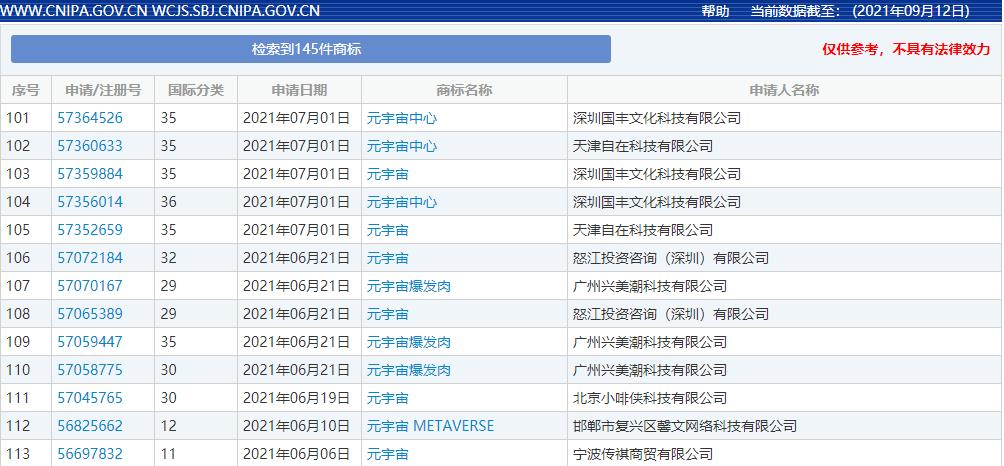The width and height of the screenshot is (1004, 466).
Task: Open 元宇宙爆发肉 trademark in row 110
Action: click(409, 370)
